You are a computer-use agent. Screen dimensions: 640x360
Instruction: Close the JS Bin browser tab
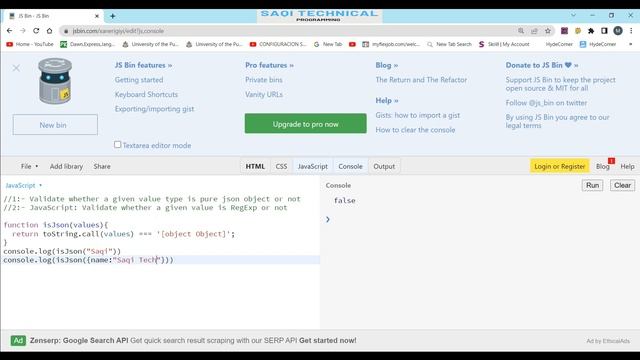coord(97,16)
